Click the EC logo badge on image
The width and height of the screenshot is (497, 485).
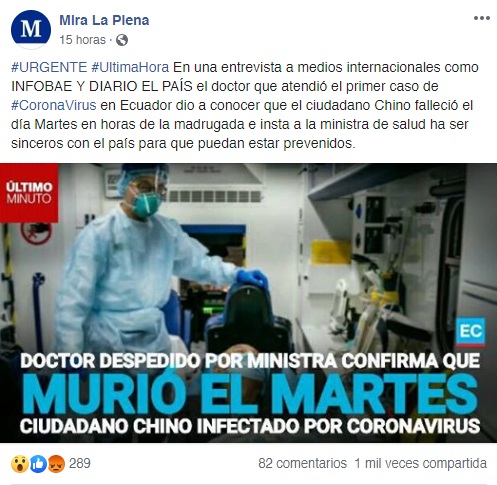pyautogui.click(x=470, y=331)
